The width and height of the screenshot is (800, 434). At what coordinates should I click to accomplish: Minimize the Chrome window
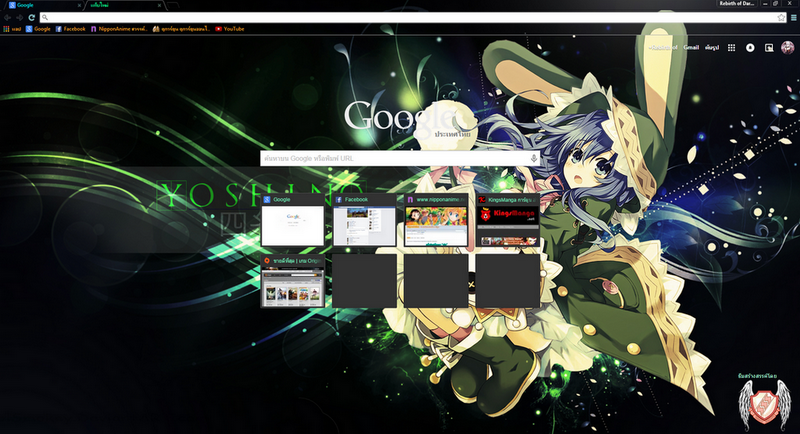pyautogui.click(x=765, y=4)
